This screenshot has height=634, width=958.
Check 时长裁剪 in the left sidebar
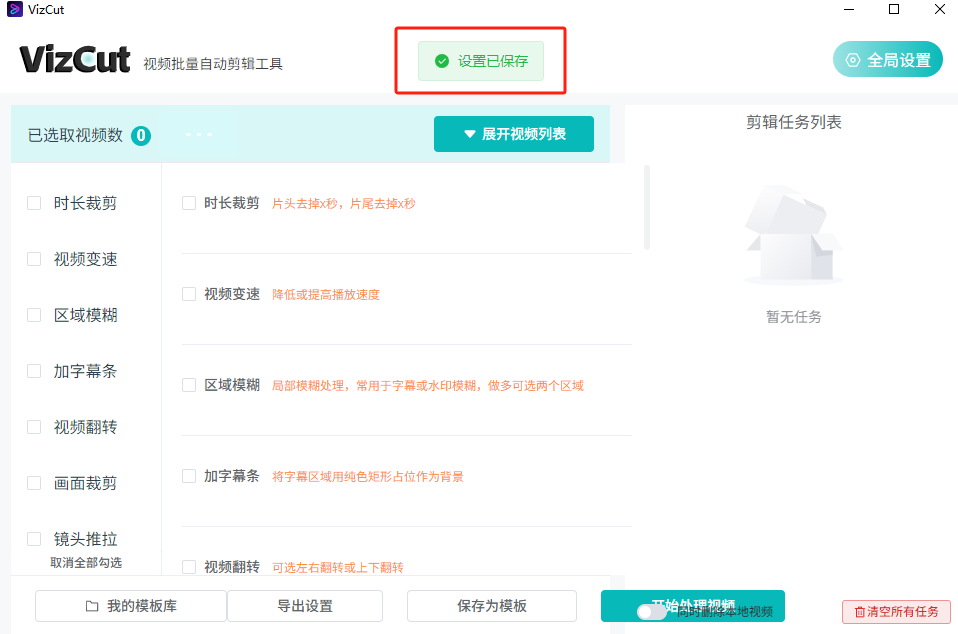(34, 203)
